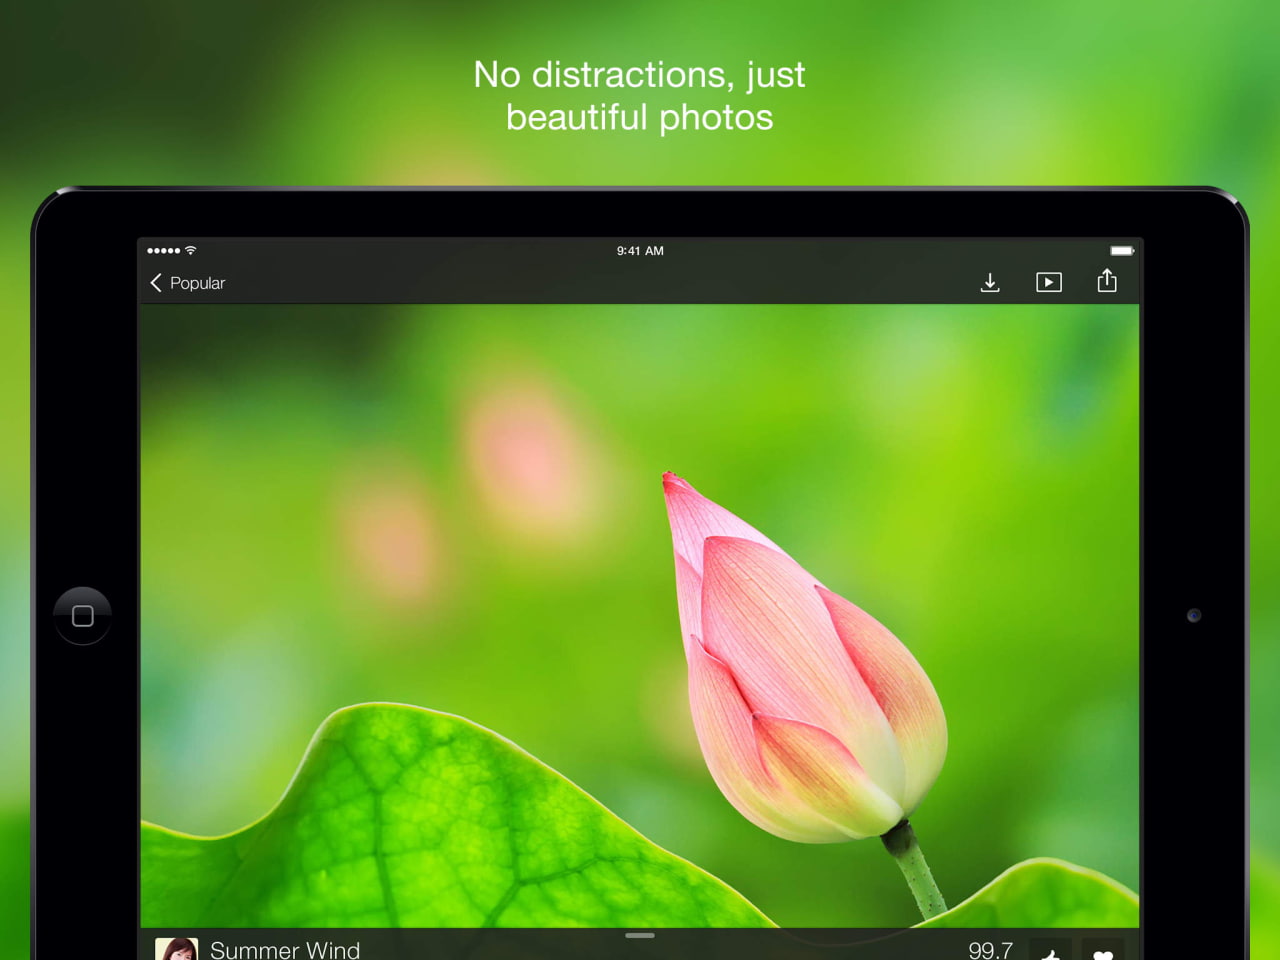The width and height of the screenshot is (1280, 960).
Task: Download the current photo
Action: click(990, 283)
